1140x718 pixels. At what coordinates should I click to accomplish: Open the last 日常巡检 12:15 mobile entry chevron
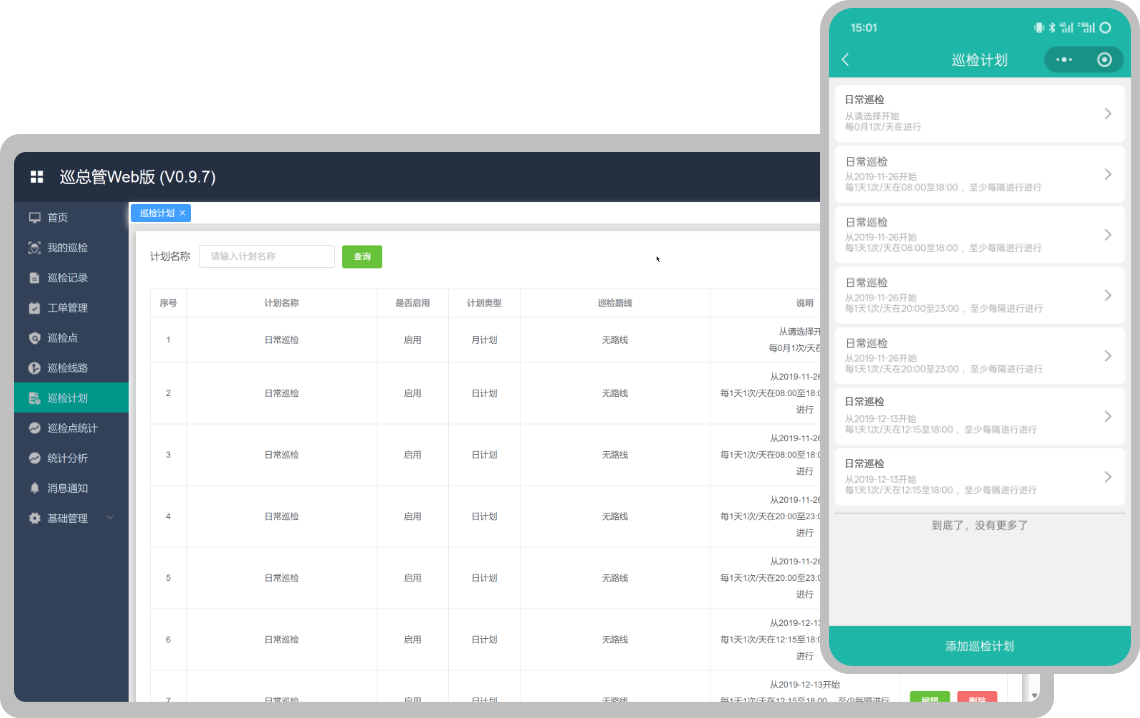(x=1107, y=477)
